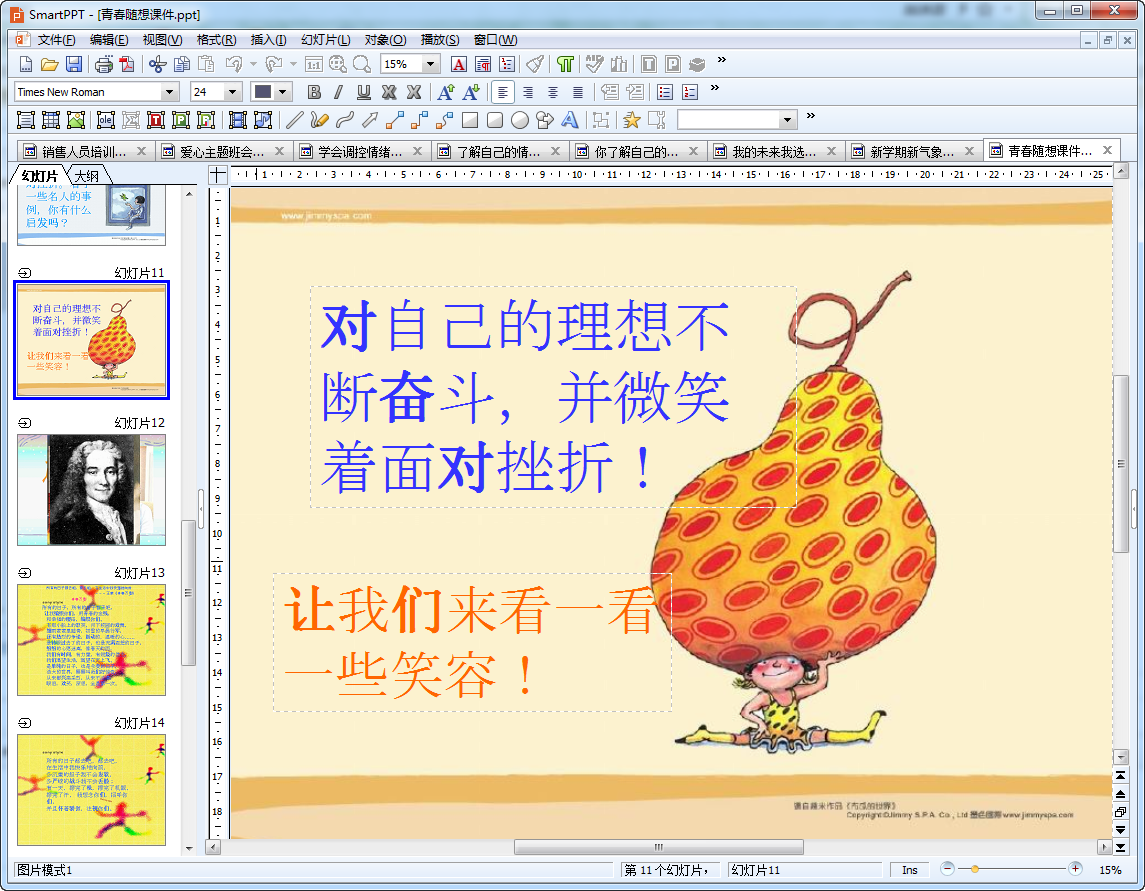Toggle italic formatting

[338, 92]
